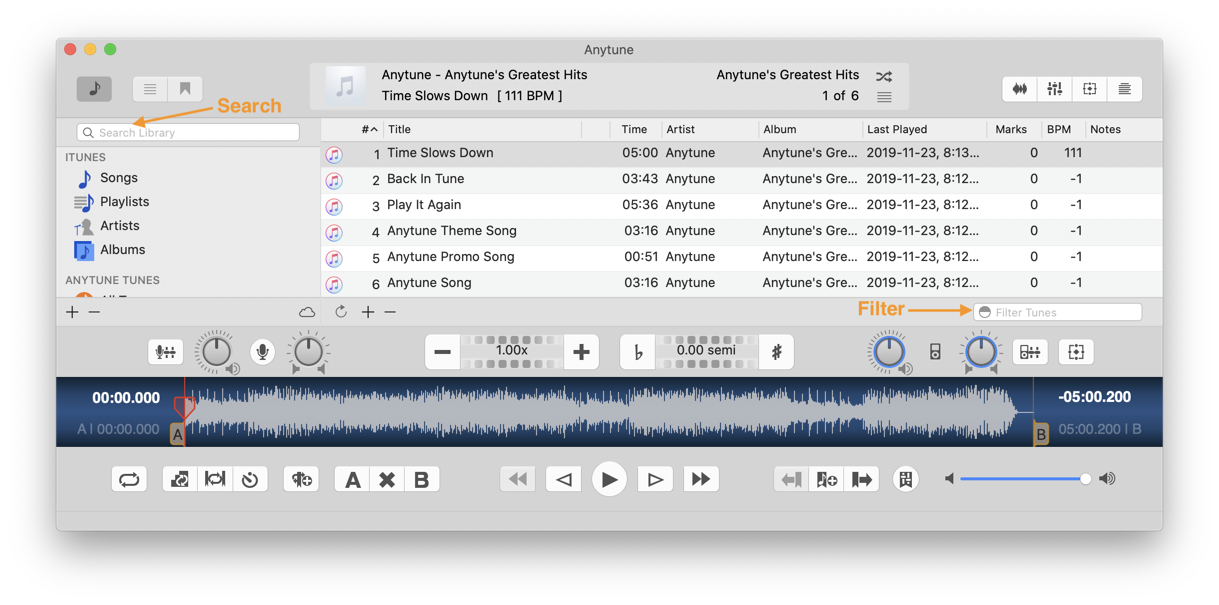Increase tempo with plus button
This screenshot has height=605, width=1219.
pyautogui.click(x=581, y=352)
